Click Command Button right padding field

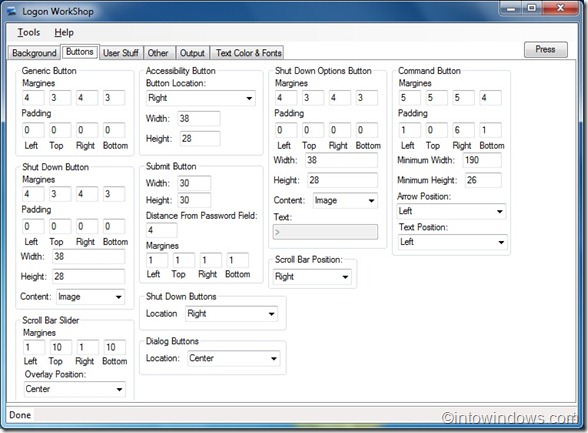pyautogui.click(x=464, y=130)
